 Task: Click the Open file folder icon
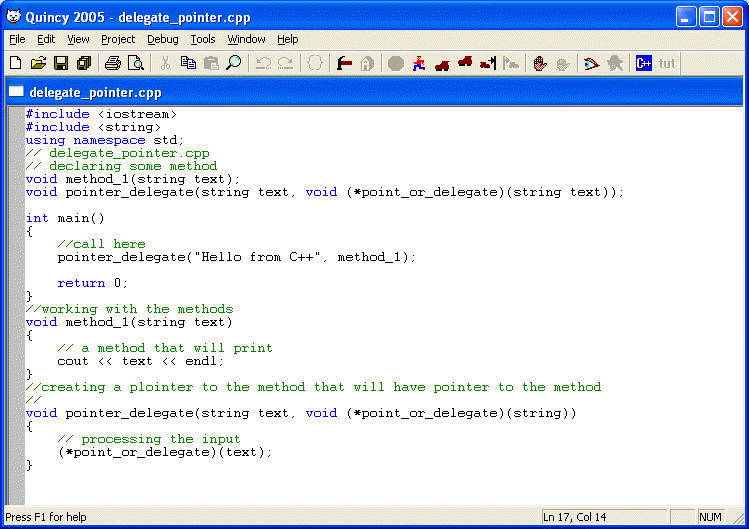point(38,63)
